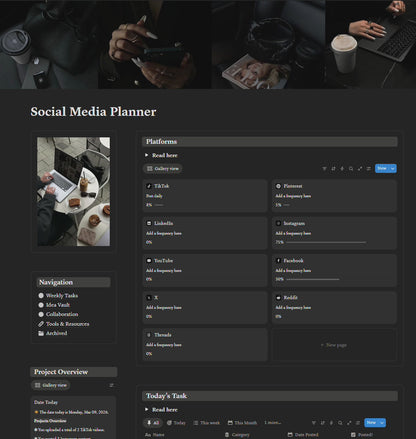416x439 pixels.
Task: Click LinkedIn's 'Add a frequency here' text
Action: 164,233
